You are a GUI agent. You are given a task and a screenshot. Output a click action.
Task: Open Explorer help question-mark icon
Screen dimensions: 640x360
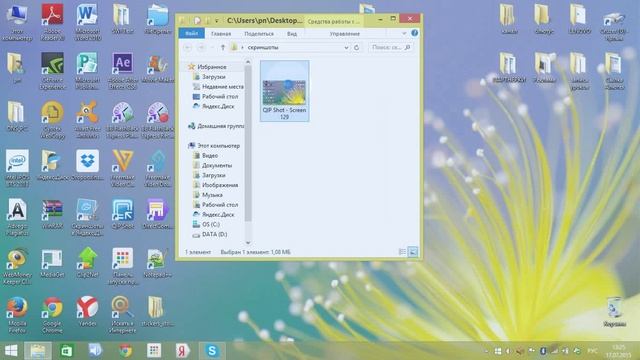[414, 33]
